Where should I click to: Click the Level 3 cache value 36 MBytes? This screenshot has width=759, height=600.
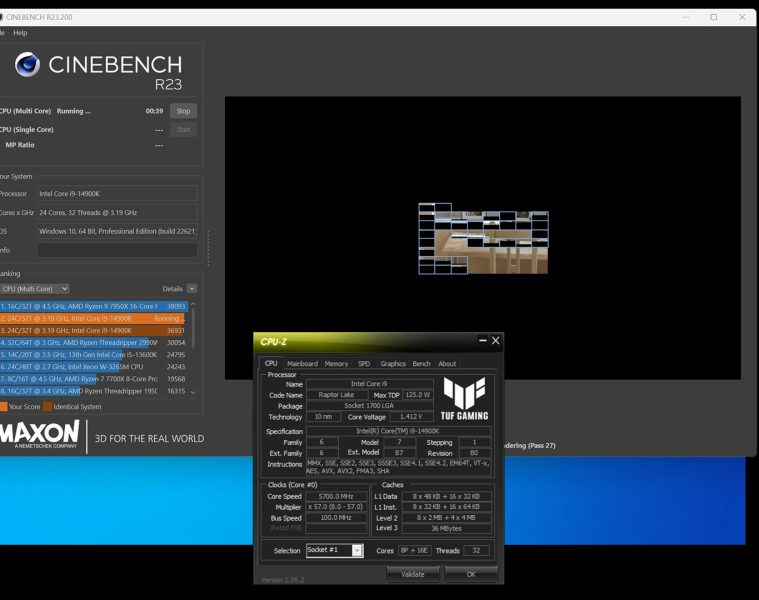tap(446, 528)
